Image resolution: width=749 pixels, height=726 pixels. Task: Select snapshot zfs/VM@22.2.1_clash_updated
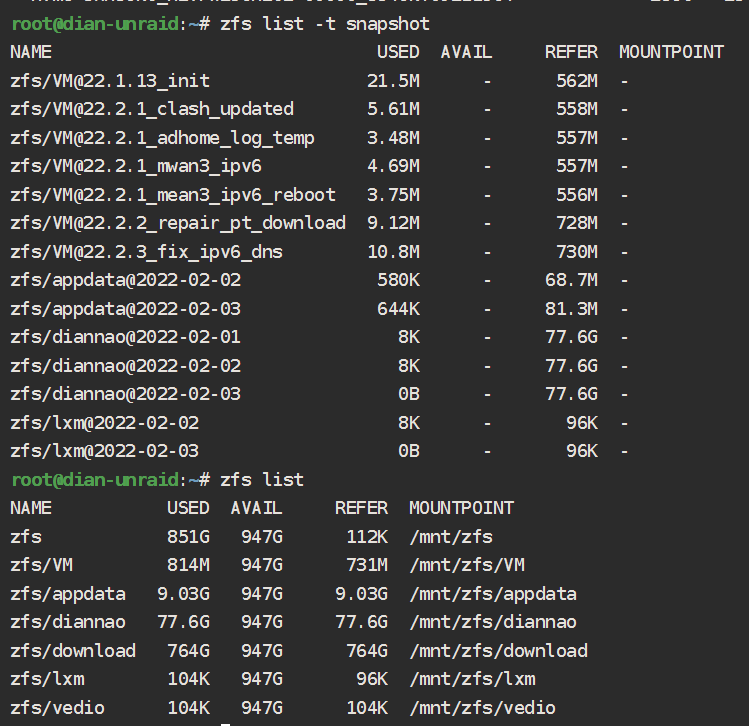(x=152, y=109)
